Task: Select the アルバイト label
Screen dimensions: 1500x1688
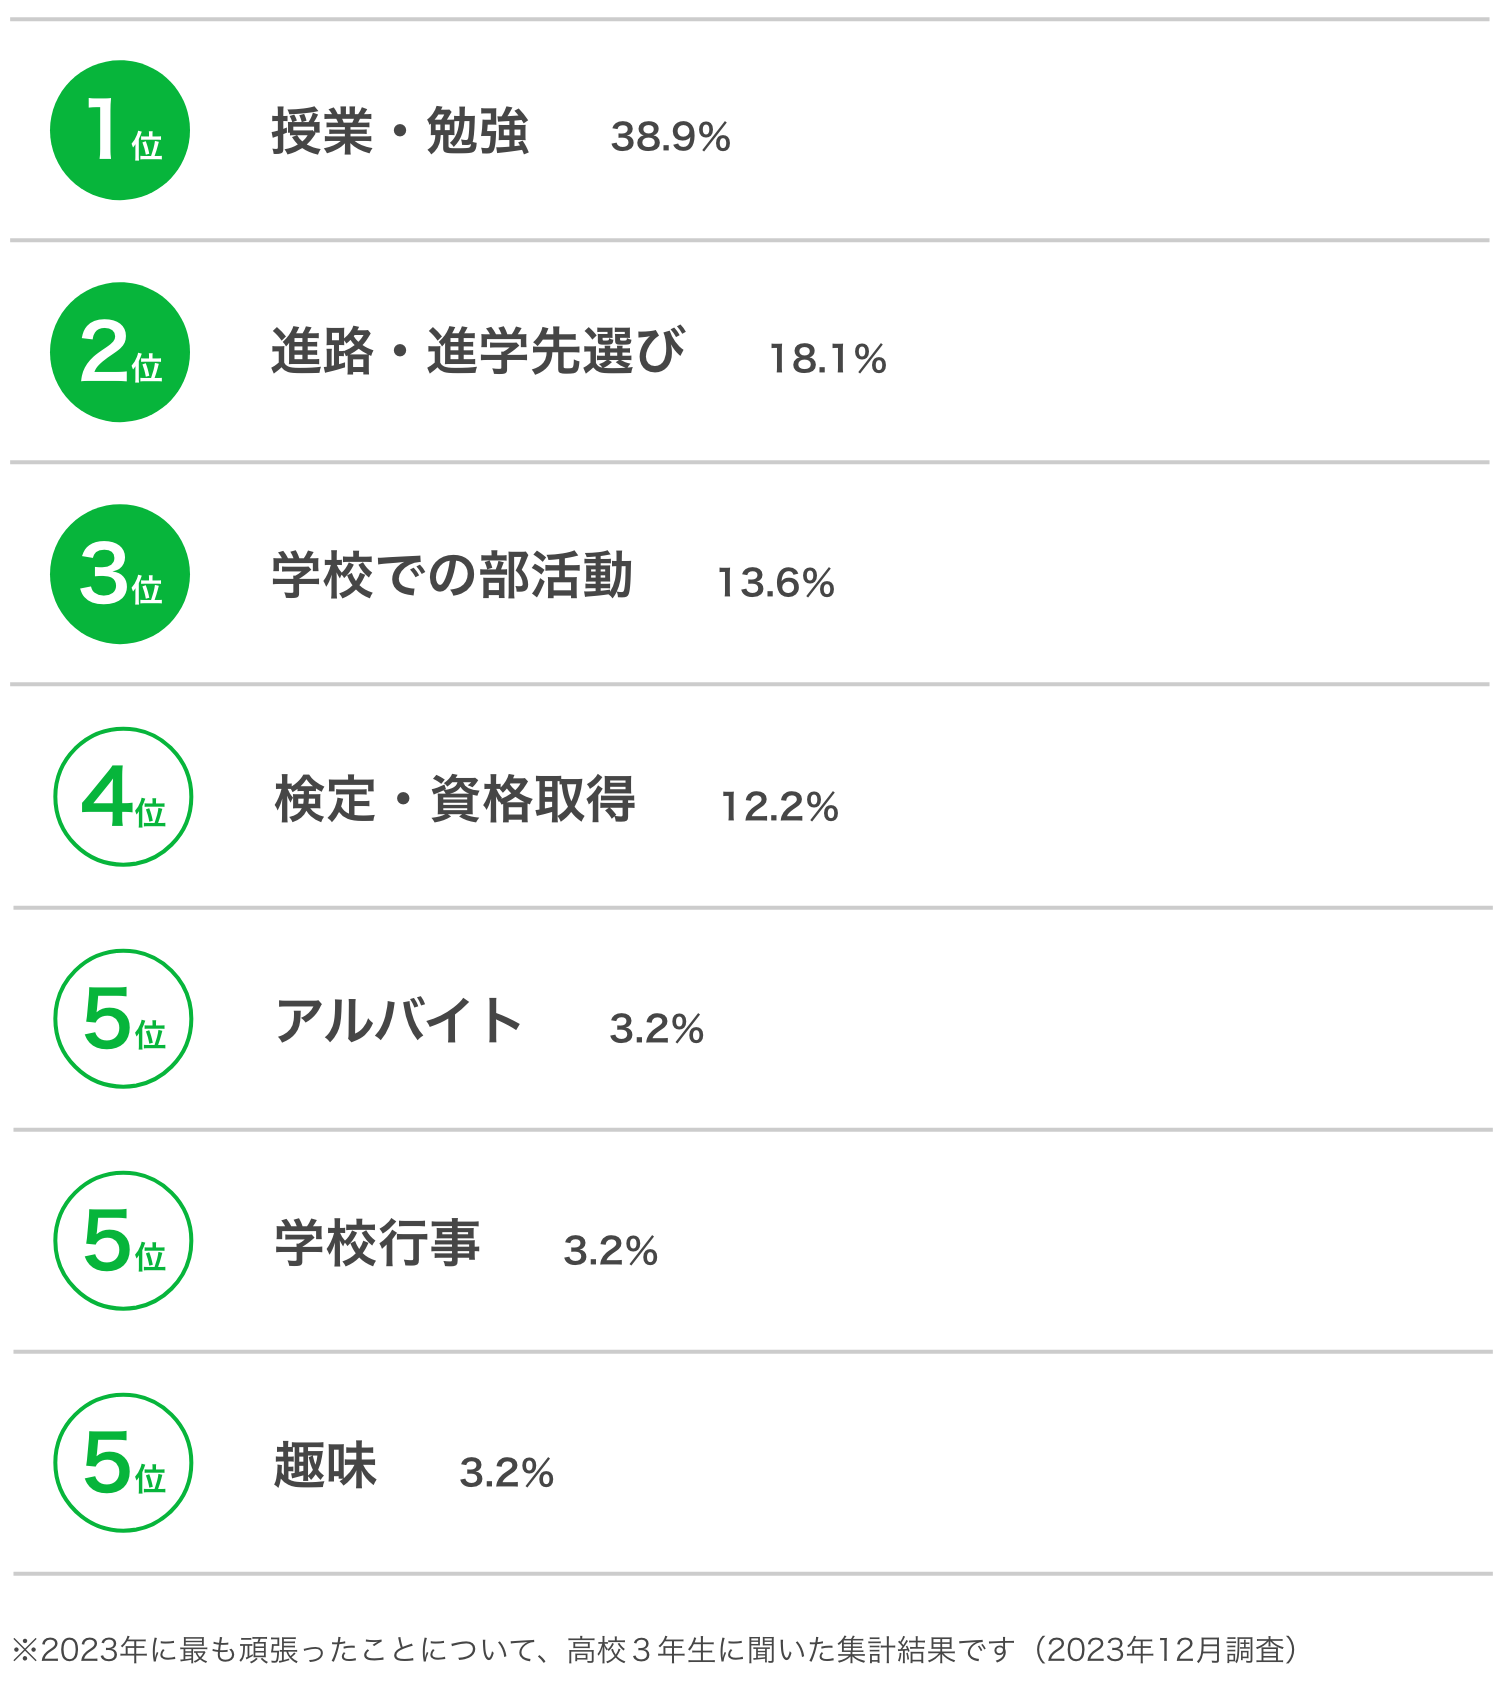Action: point(399,1021)
